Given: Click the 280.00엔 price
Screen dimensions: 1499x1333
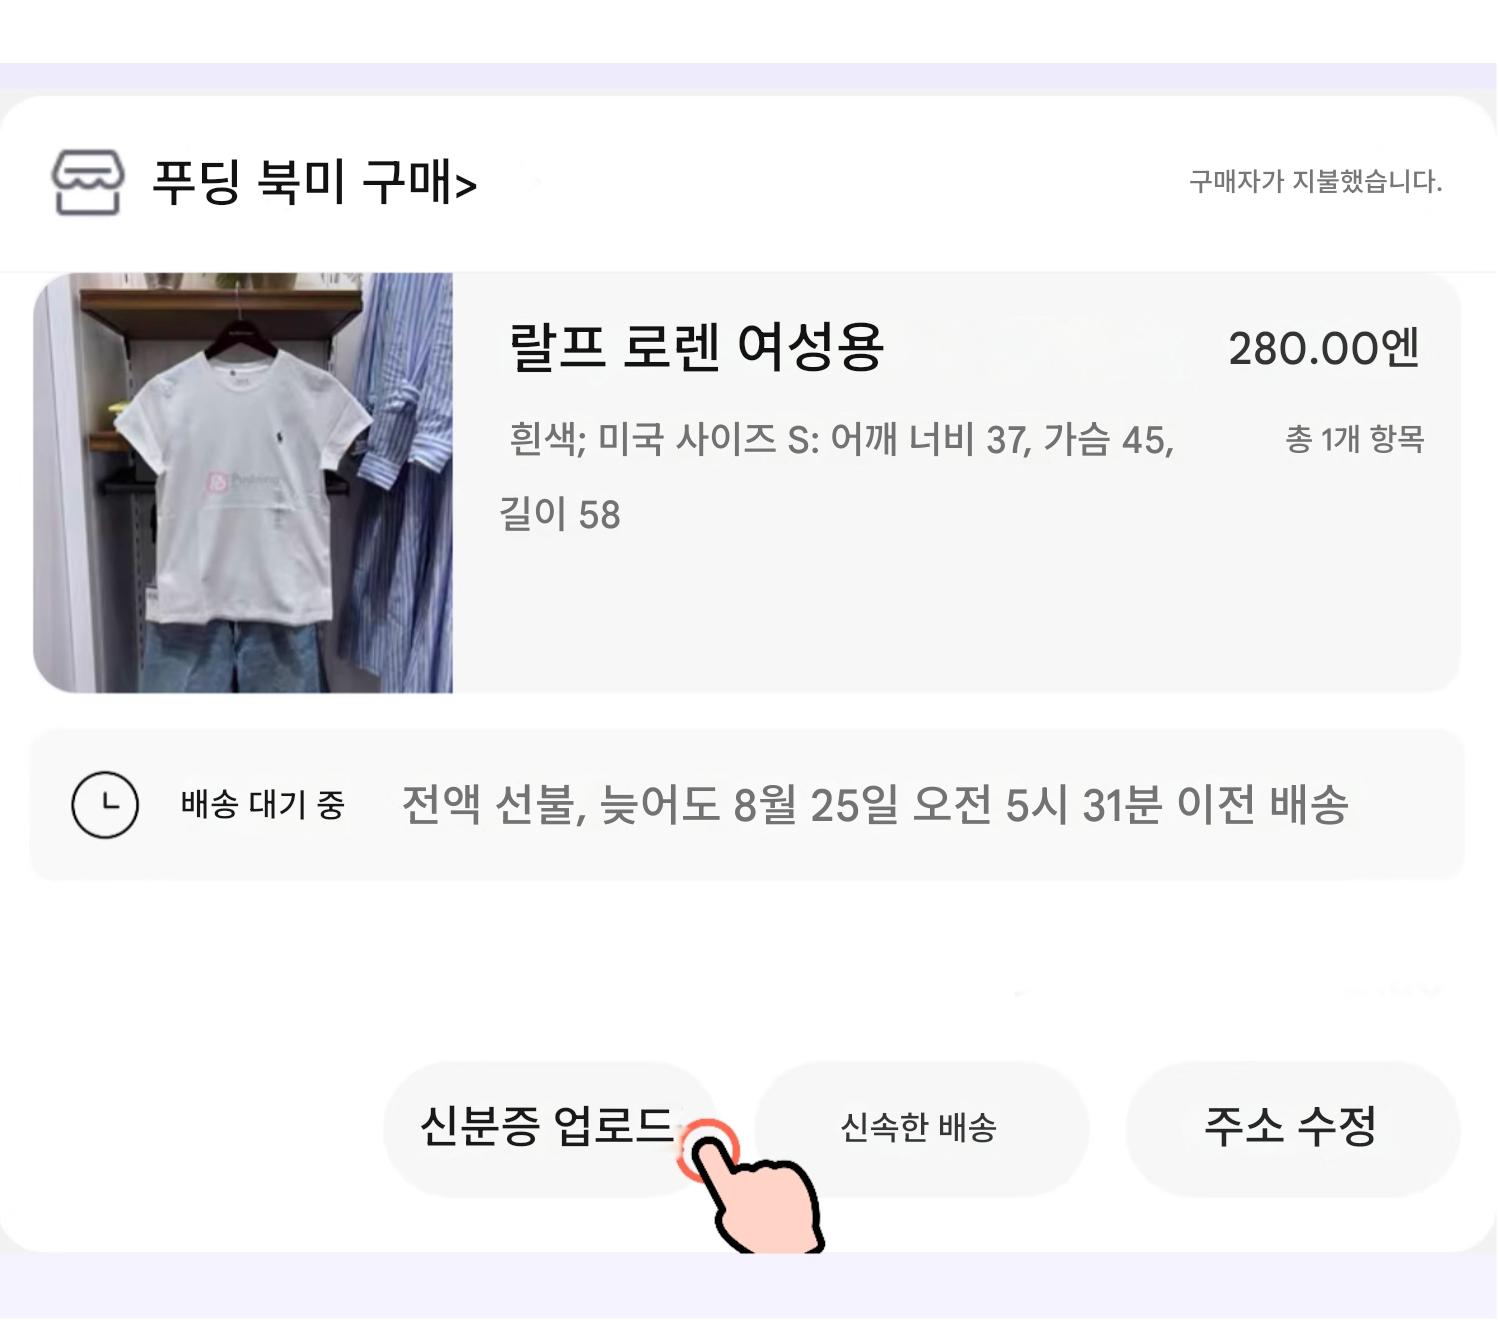Looking at the screenshot, I should point(1323,349).
